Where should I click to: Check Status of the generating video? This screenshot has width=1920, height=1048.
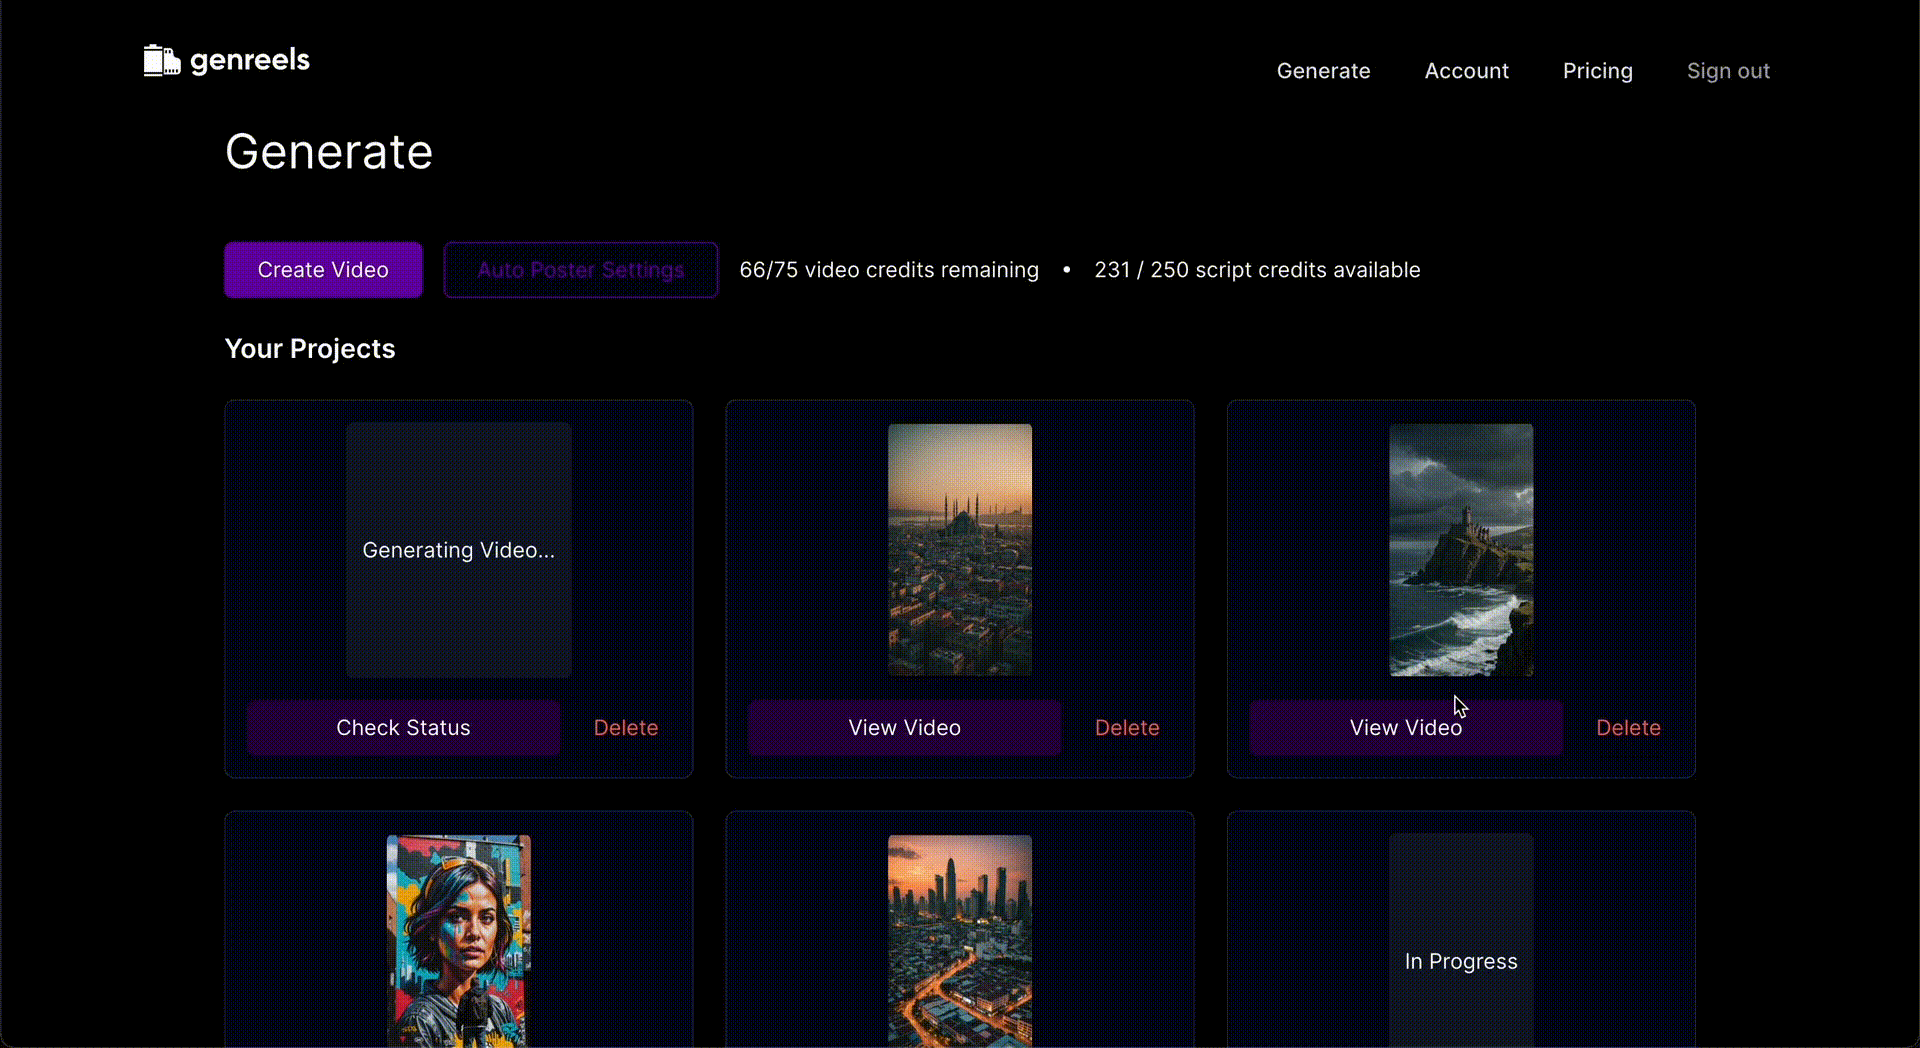click(x=403, y=728)
